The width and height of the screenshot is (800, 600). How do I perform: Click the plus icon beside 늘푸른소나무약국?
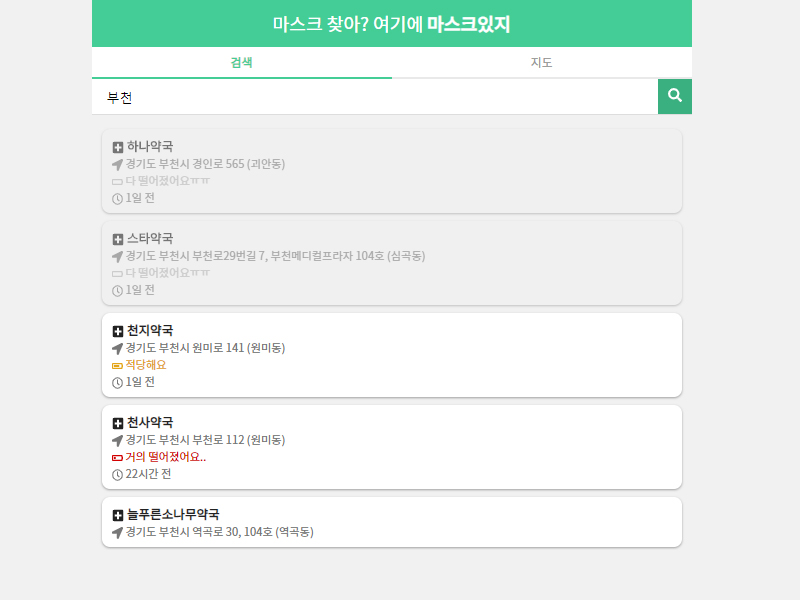click(x=118, y=515)
